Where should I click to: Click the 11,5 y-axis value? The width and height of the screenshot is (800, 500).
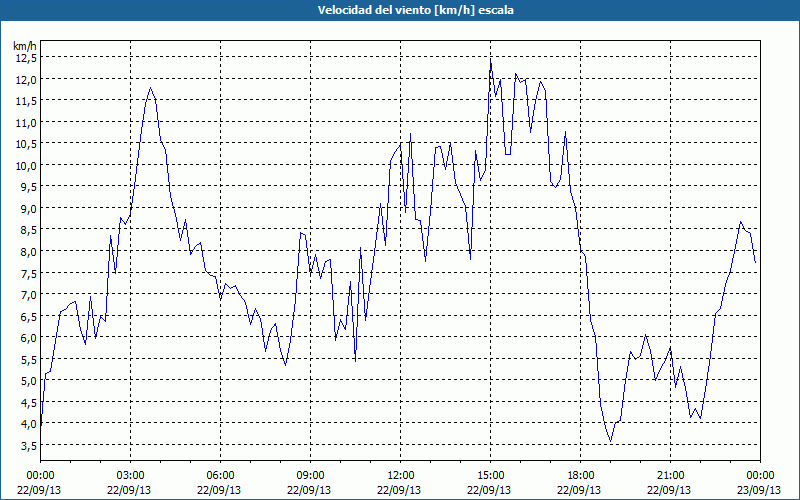[x=27, y=101]
